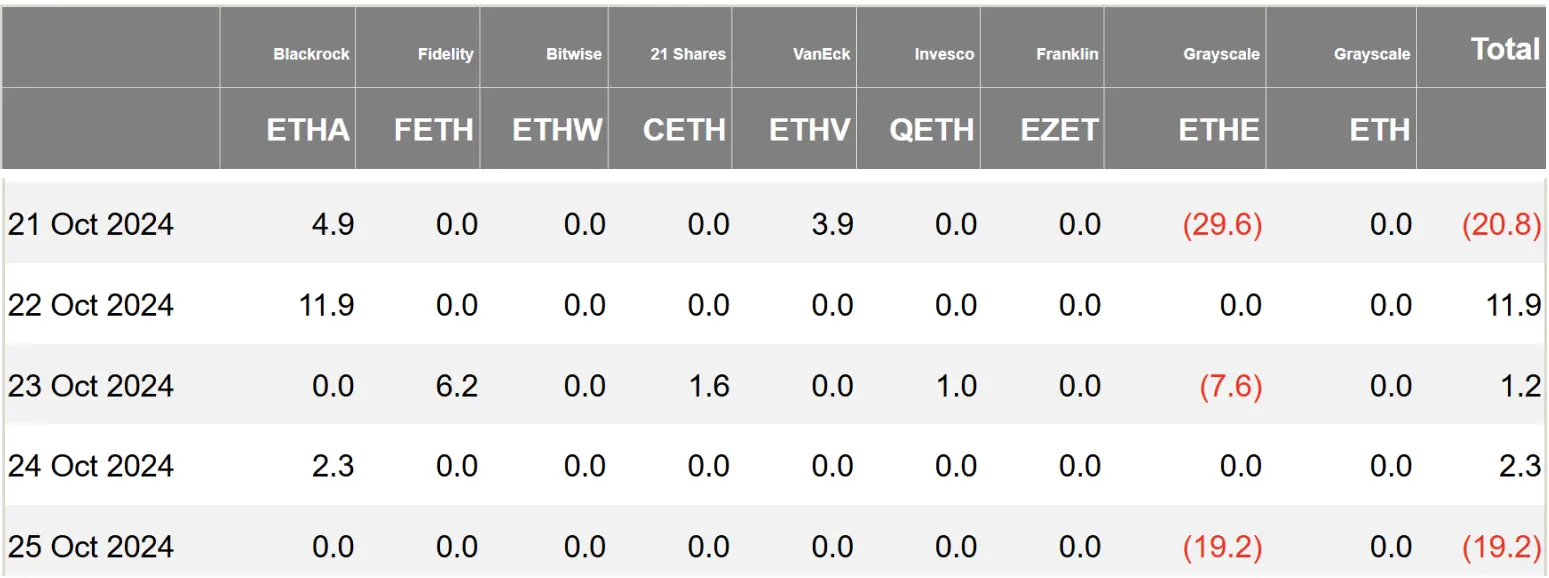The height and width of the screenshot is (578, 1549).
Task: Click the red (20.8) total value
Action: click(1501, 224)
